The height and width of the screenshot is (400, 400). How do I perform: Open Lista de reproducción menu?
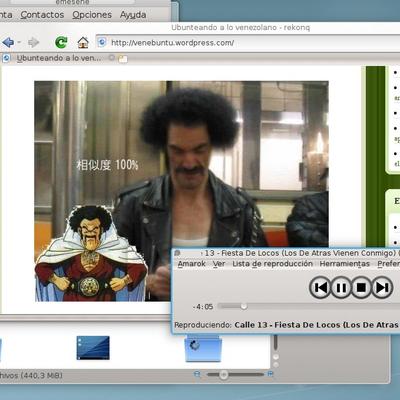272,264
